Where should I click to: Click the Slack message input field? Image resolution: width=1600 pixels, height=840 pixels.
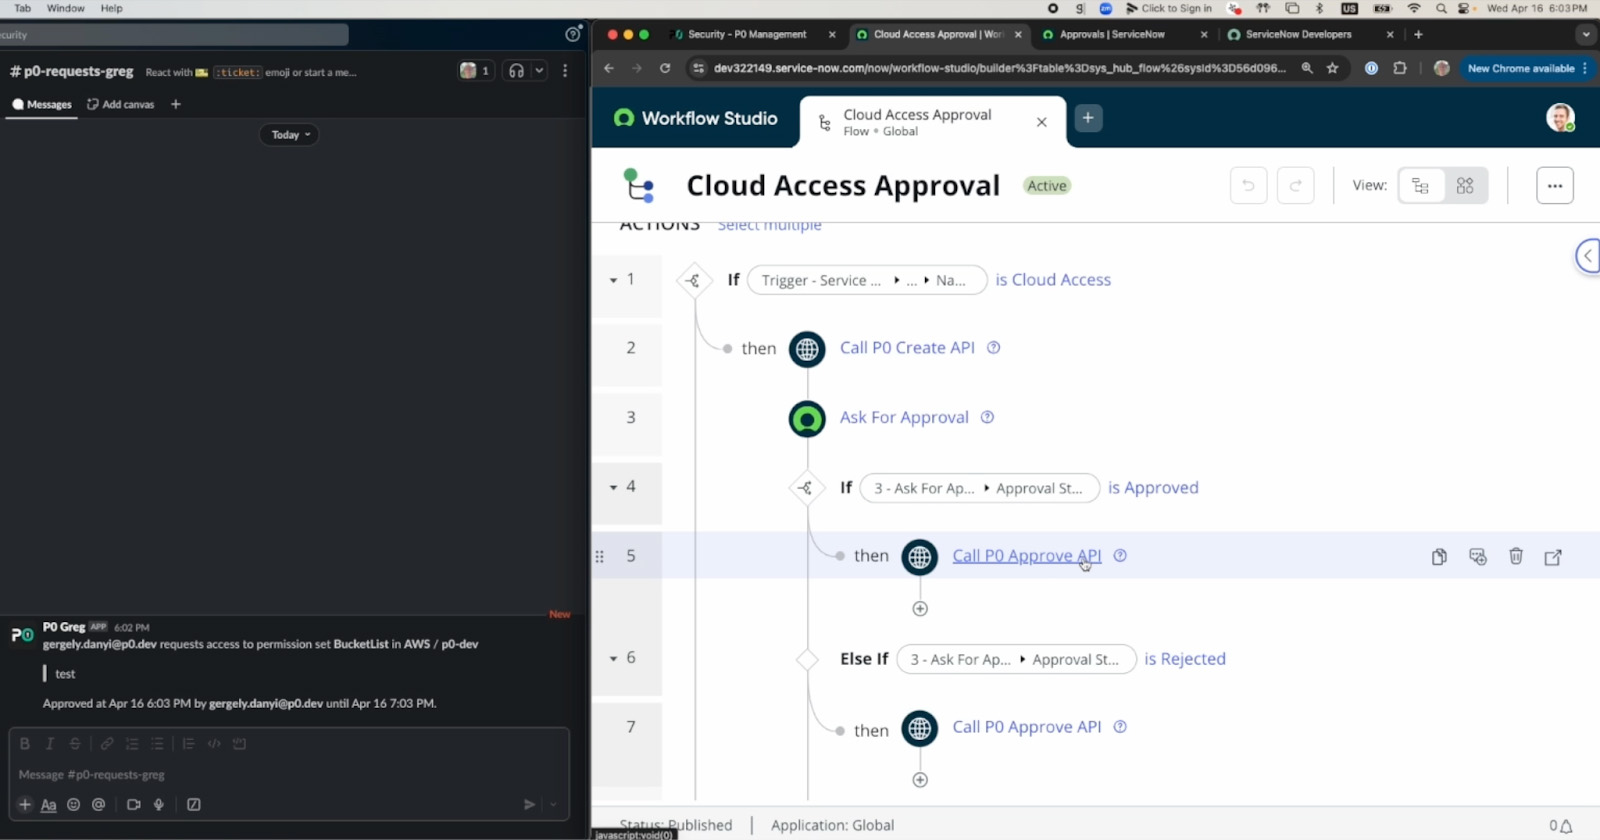click(x=289, y=775)
